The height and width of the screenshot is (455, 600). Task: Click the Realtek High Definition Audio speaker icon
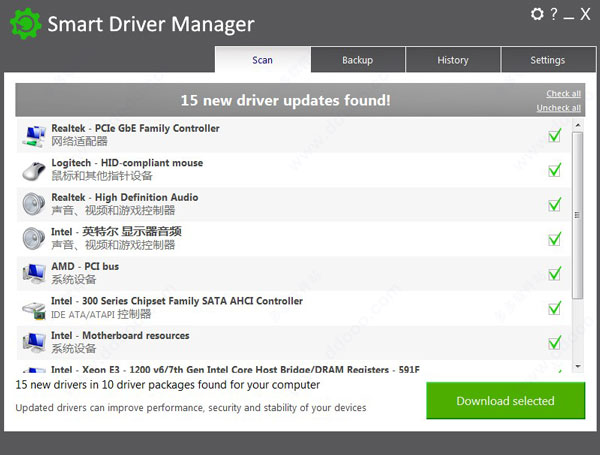34,204
